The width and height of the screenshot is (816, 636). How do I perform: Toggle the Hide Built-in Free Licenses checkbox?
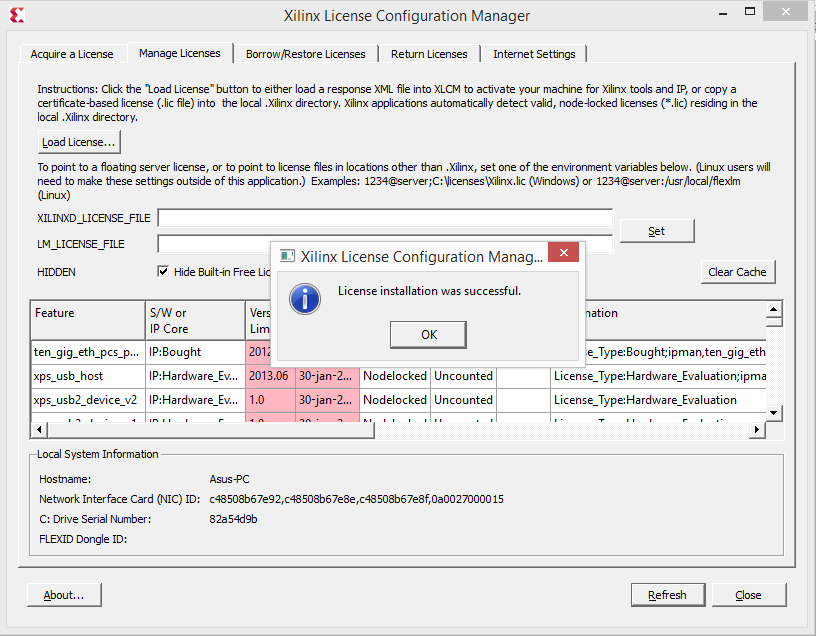coord(163,271)
